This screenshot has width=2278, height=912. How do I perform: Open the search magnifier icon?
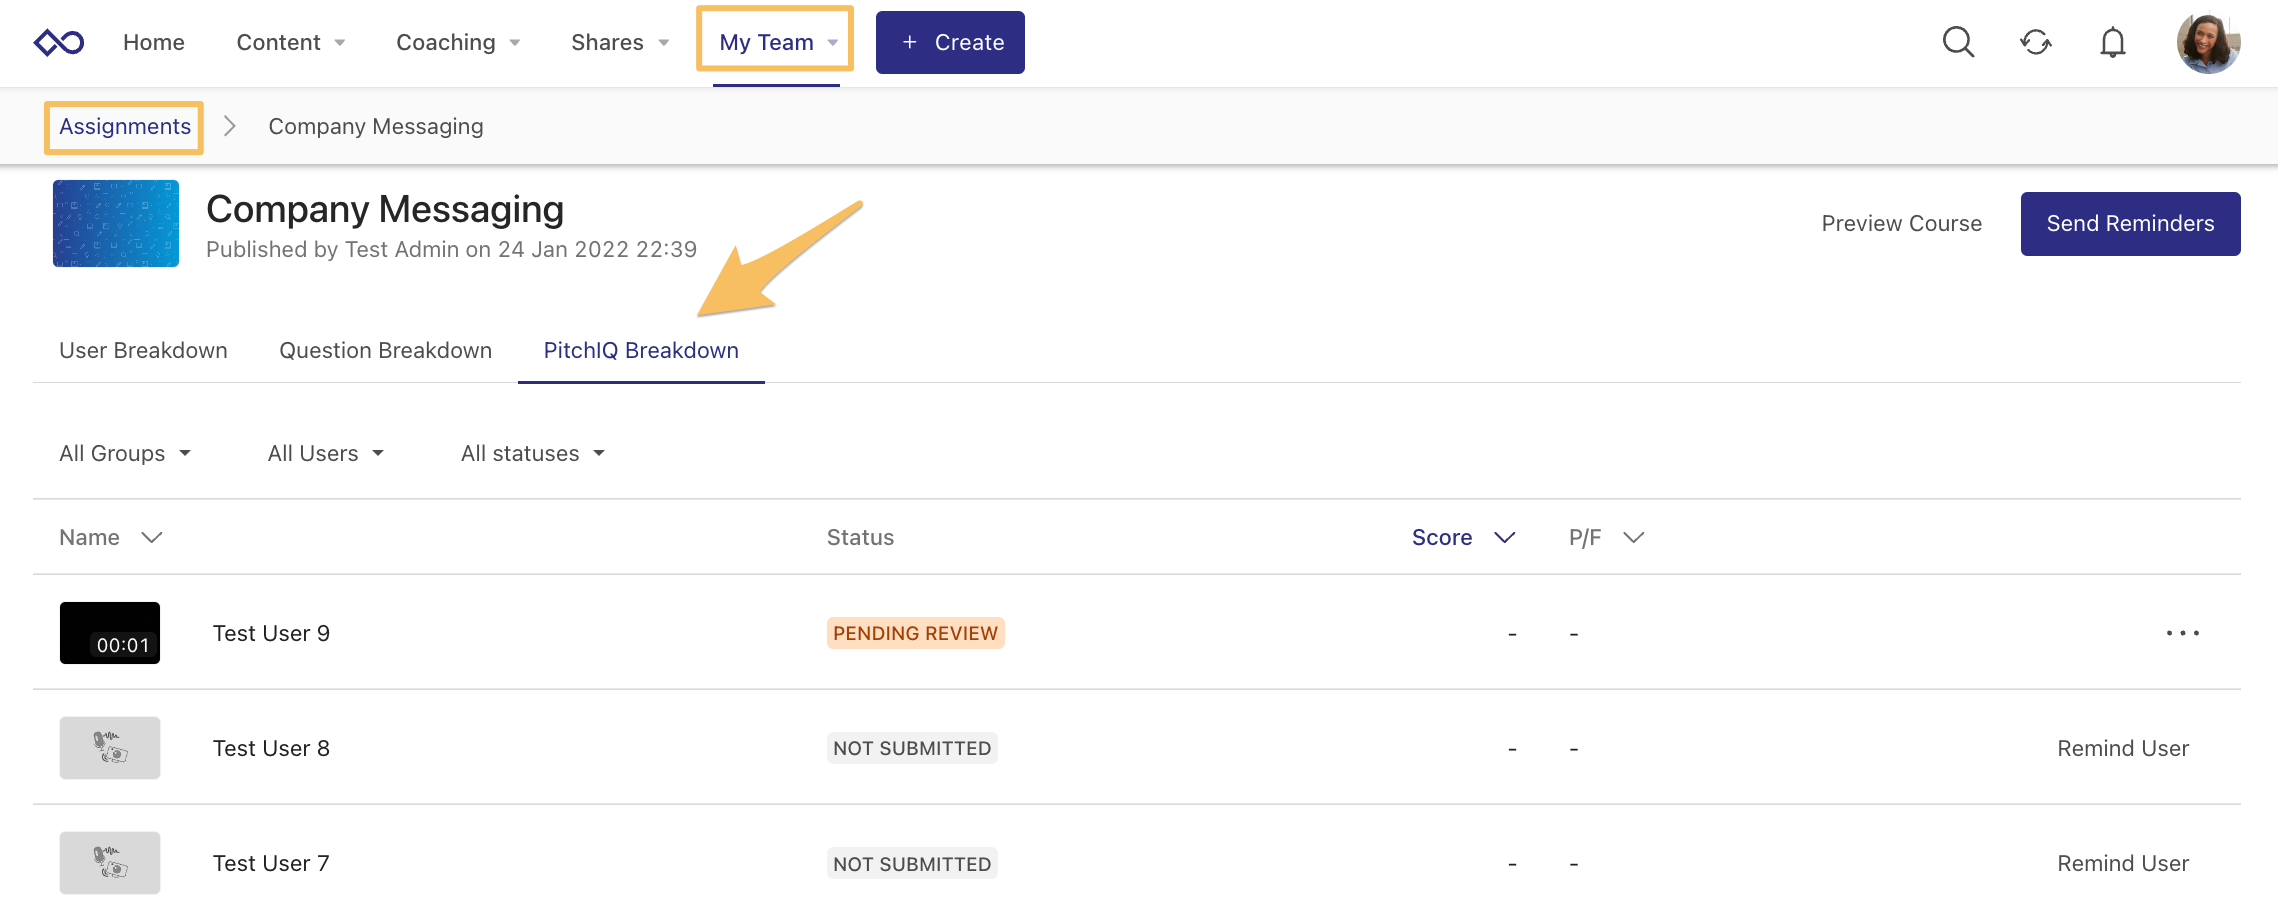(1958, 42)
